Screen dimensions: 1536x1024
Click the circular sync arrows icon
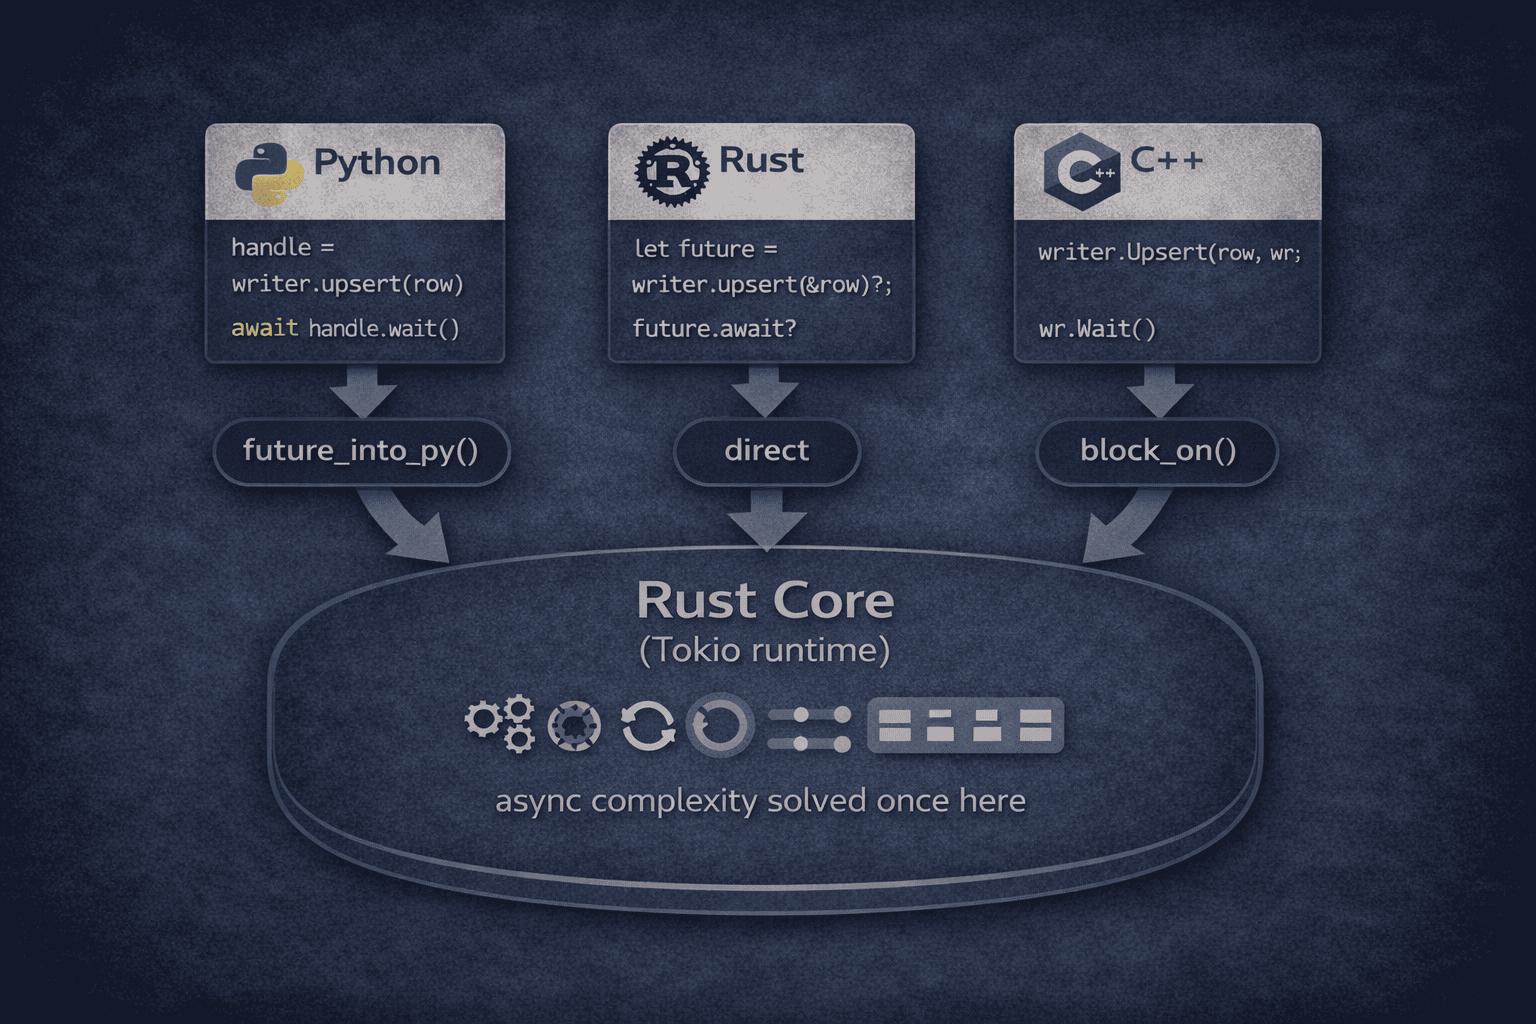coord(650,724)
